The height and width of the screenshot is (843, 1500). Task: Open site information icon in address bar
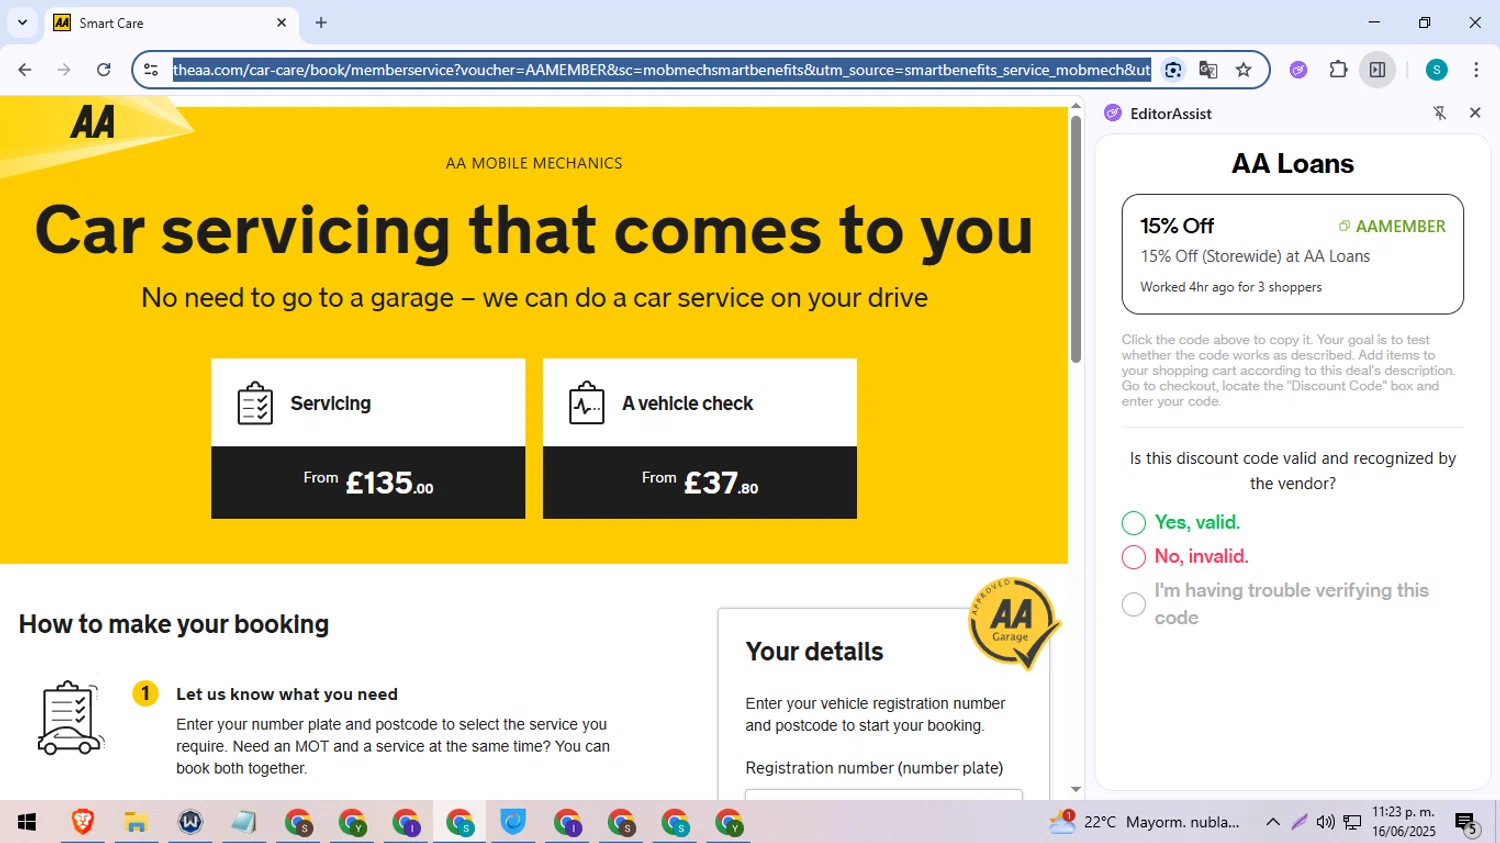click(x=151, y=69)
